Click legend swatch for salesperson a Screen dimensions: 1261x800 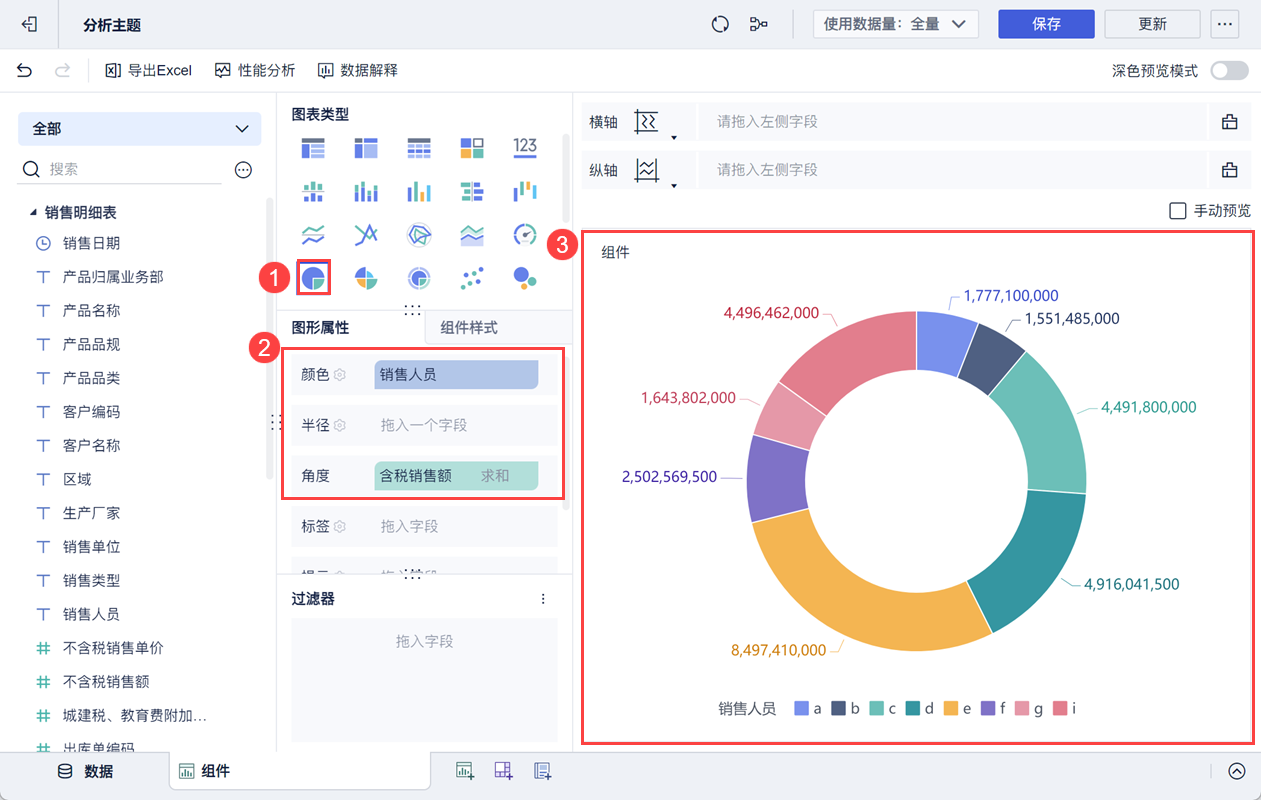click(801, 708)
